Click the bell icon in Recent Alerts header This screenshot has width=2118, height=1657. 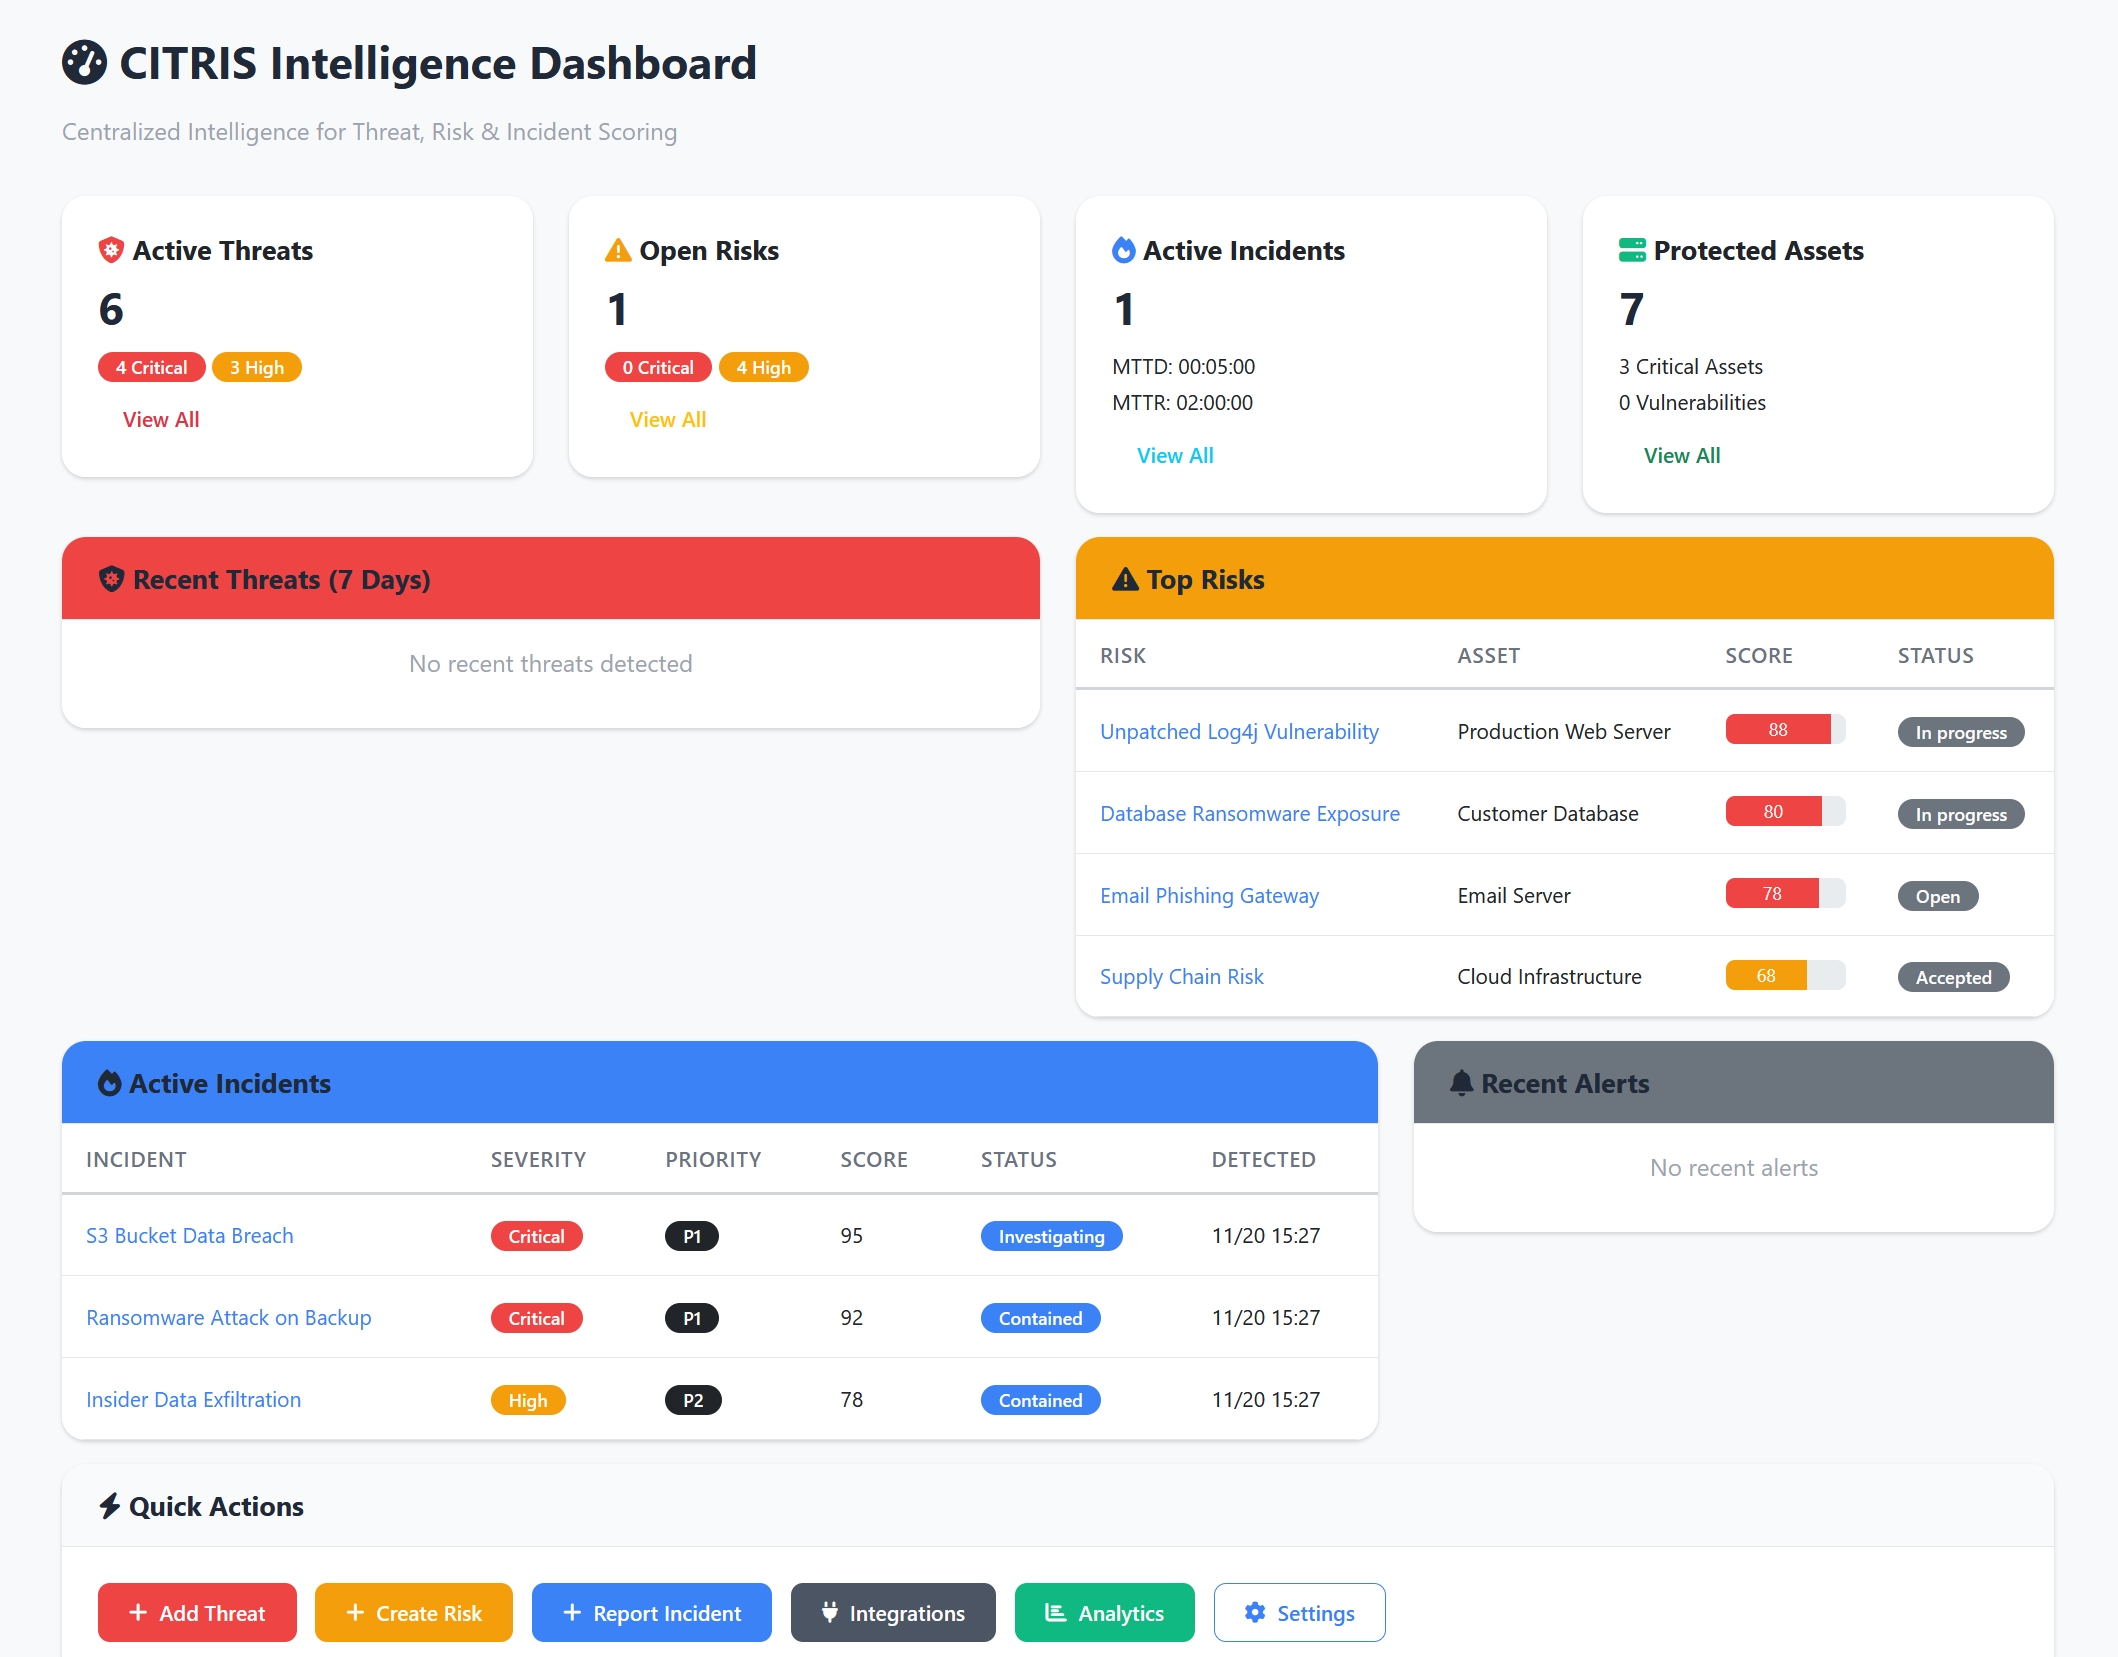(1462, 1083)
